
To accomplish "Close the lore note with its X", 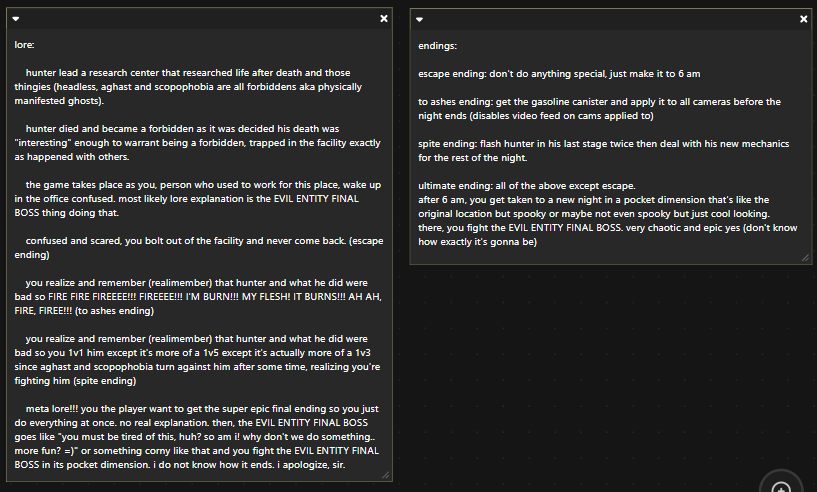I will pyautogui.click(x=384, y=19).
